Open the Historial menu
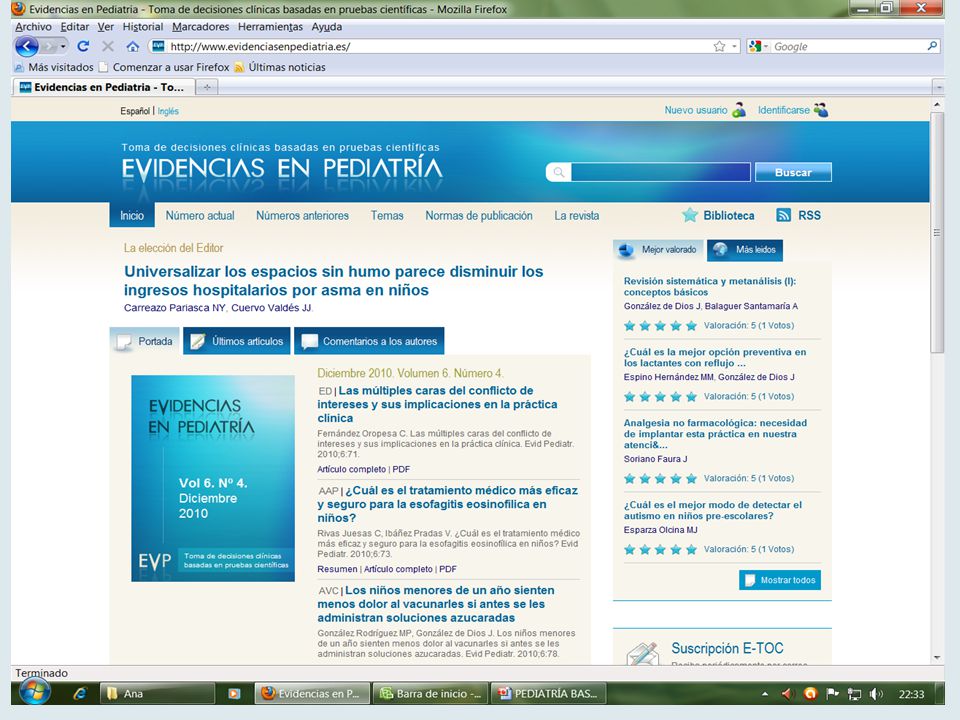This screenshot has height=720, width=960. pos(143,27)
